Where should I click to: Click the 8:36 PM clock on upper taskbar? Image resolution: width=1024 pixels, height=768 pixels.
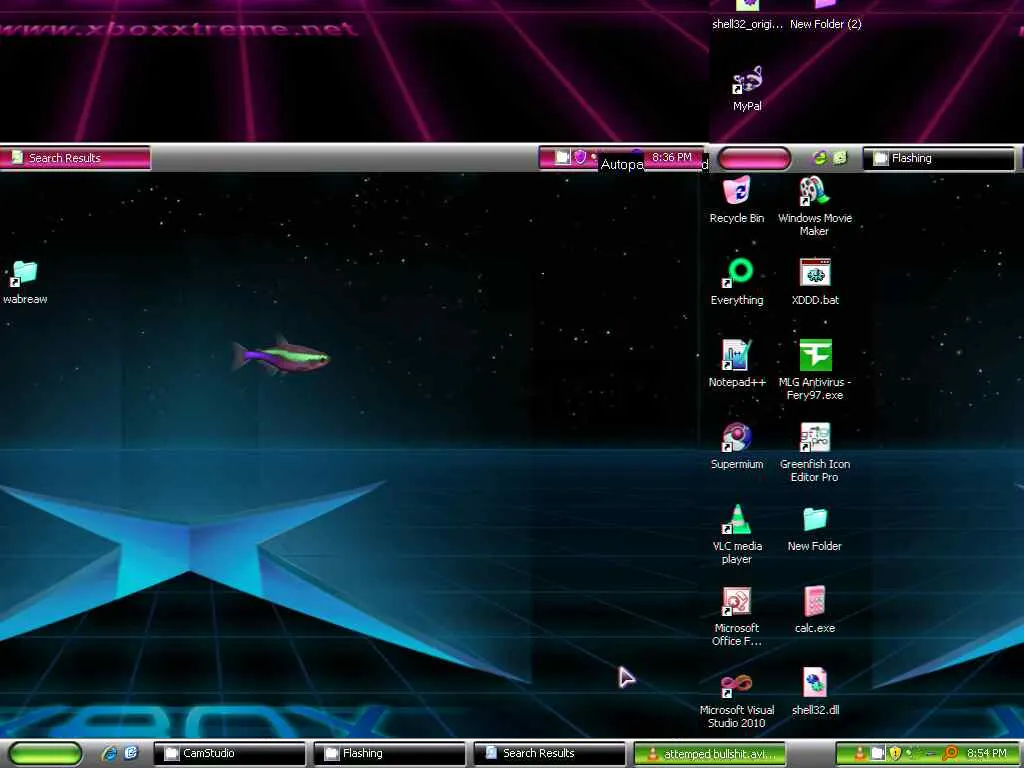tap(672, 157)
